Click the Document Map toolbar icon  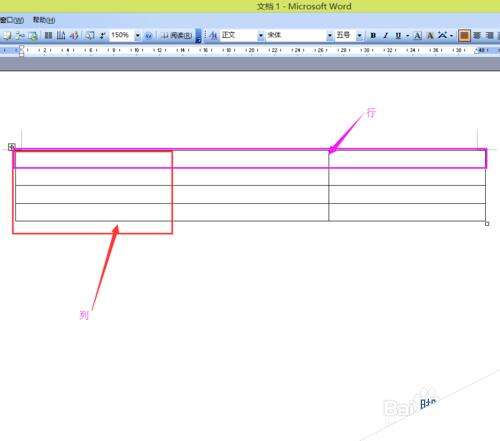tap(90, 35)
